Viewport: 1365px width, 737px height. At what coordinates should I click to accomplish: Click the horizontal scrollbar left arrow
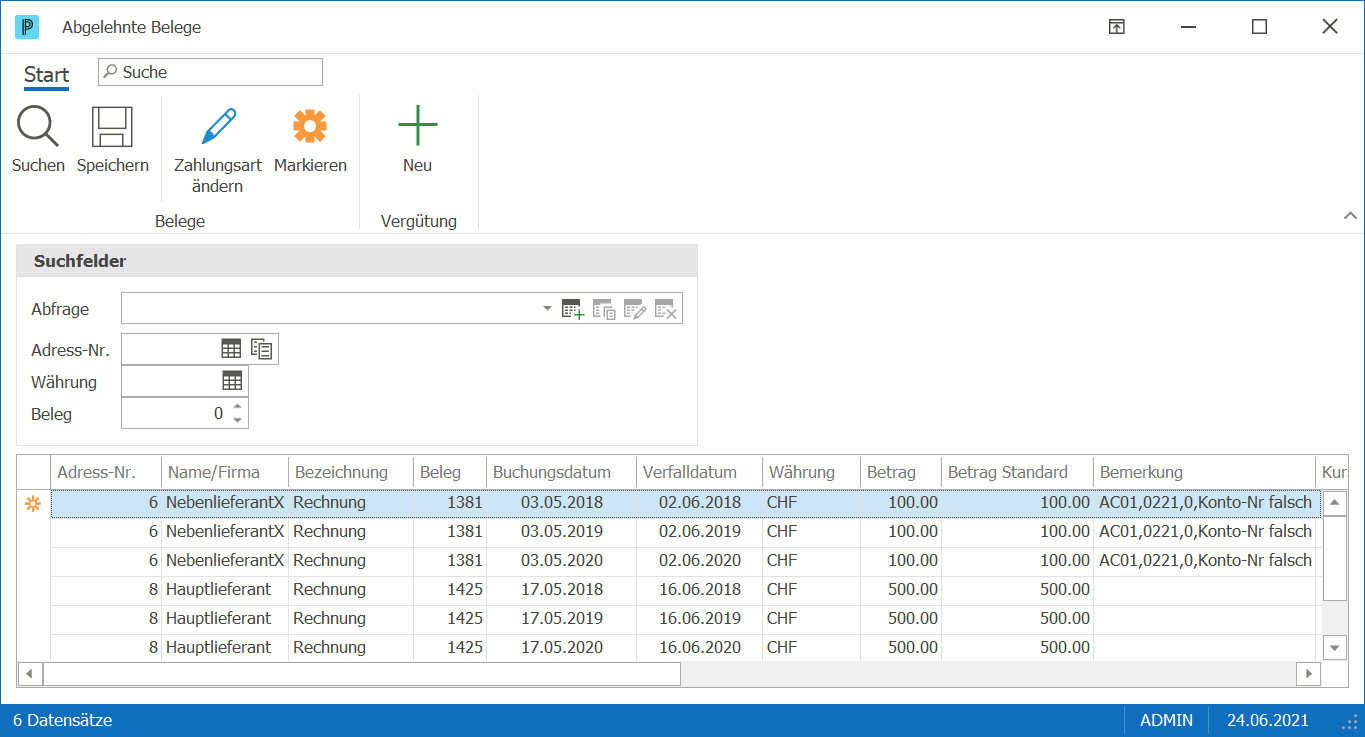(x=30, y=674)
